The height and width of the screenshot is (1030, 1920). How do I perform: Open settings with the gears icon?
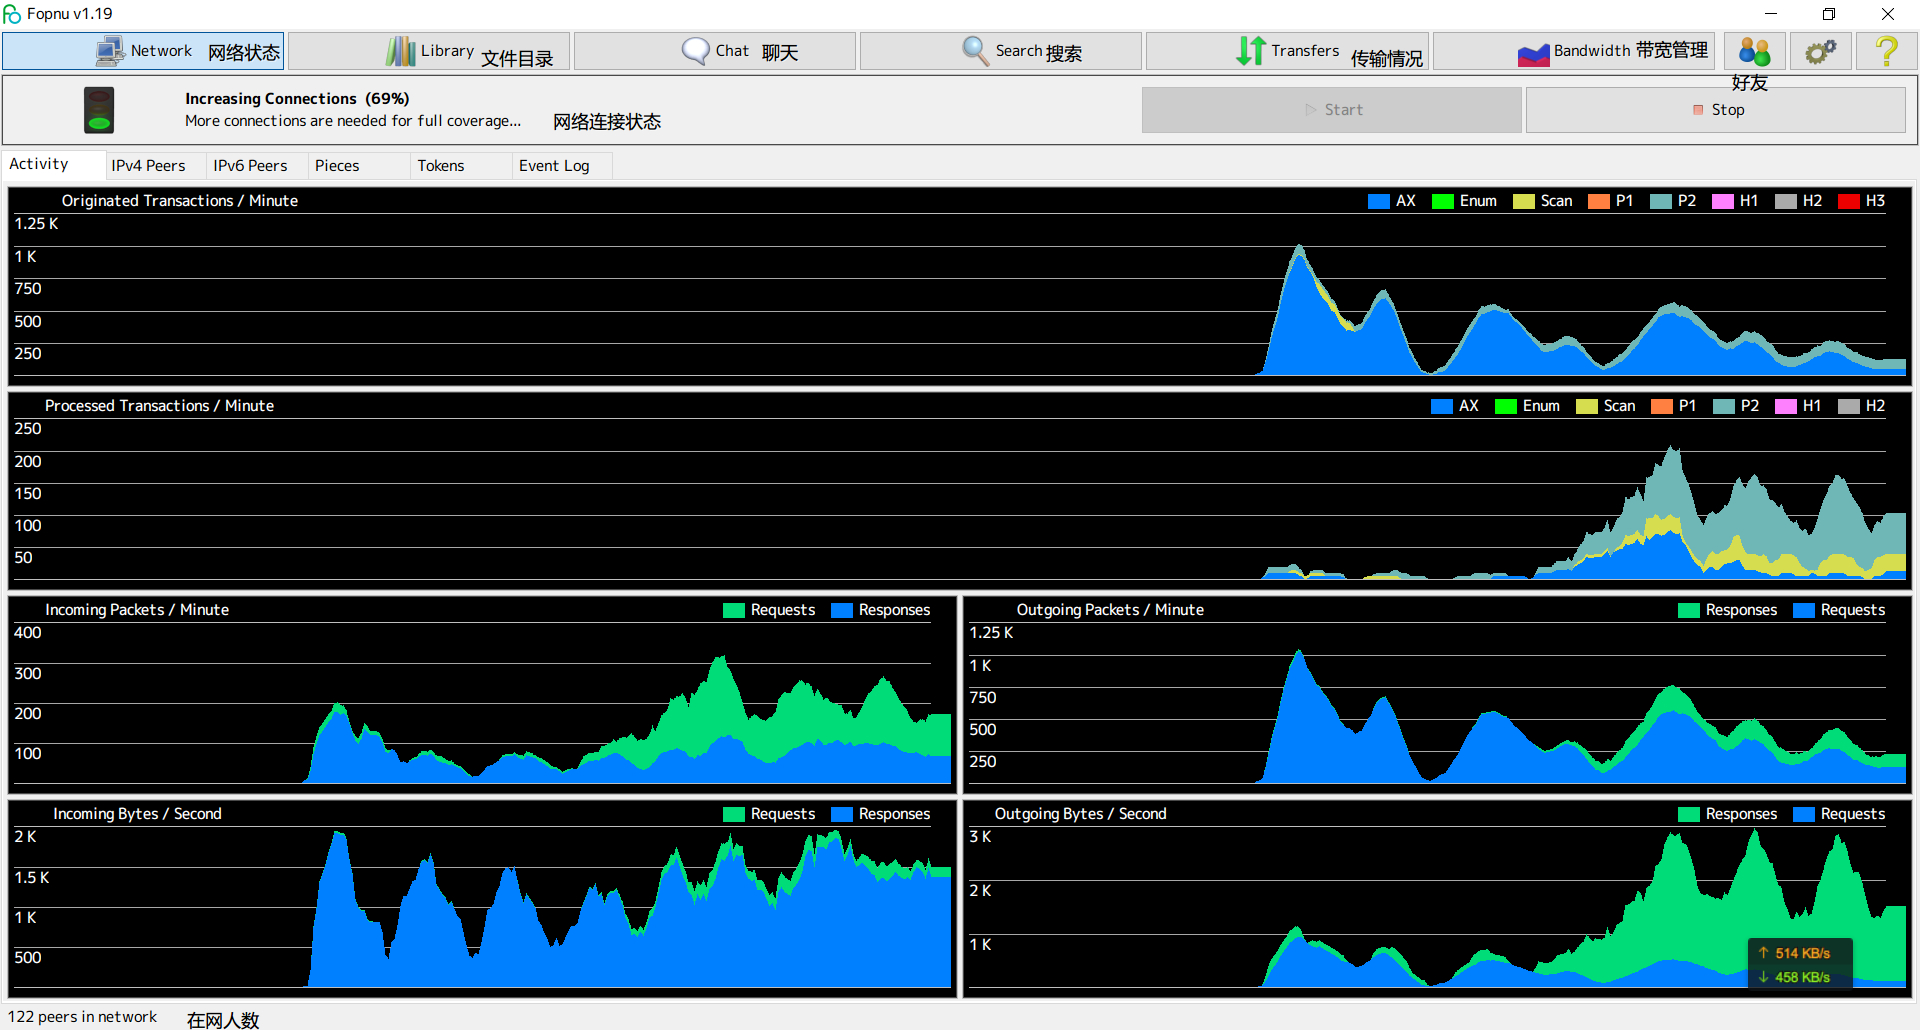point(1820,51)
